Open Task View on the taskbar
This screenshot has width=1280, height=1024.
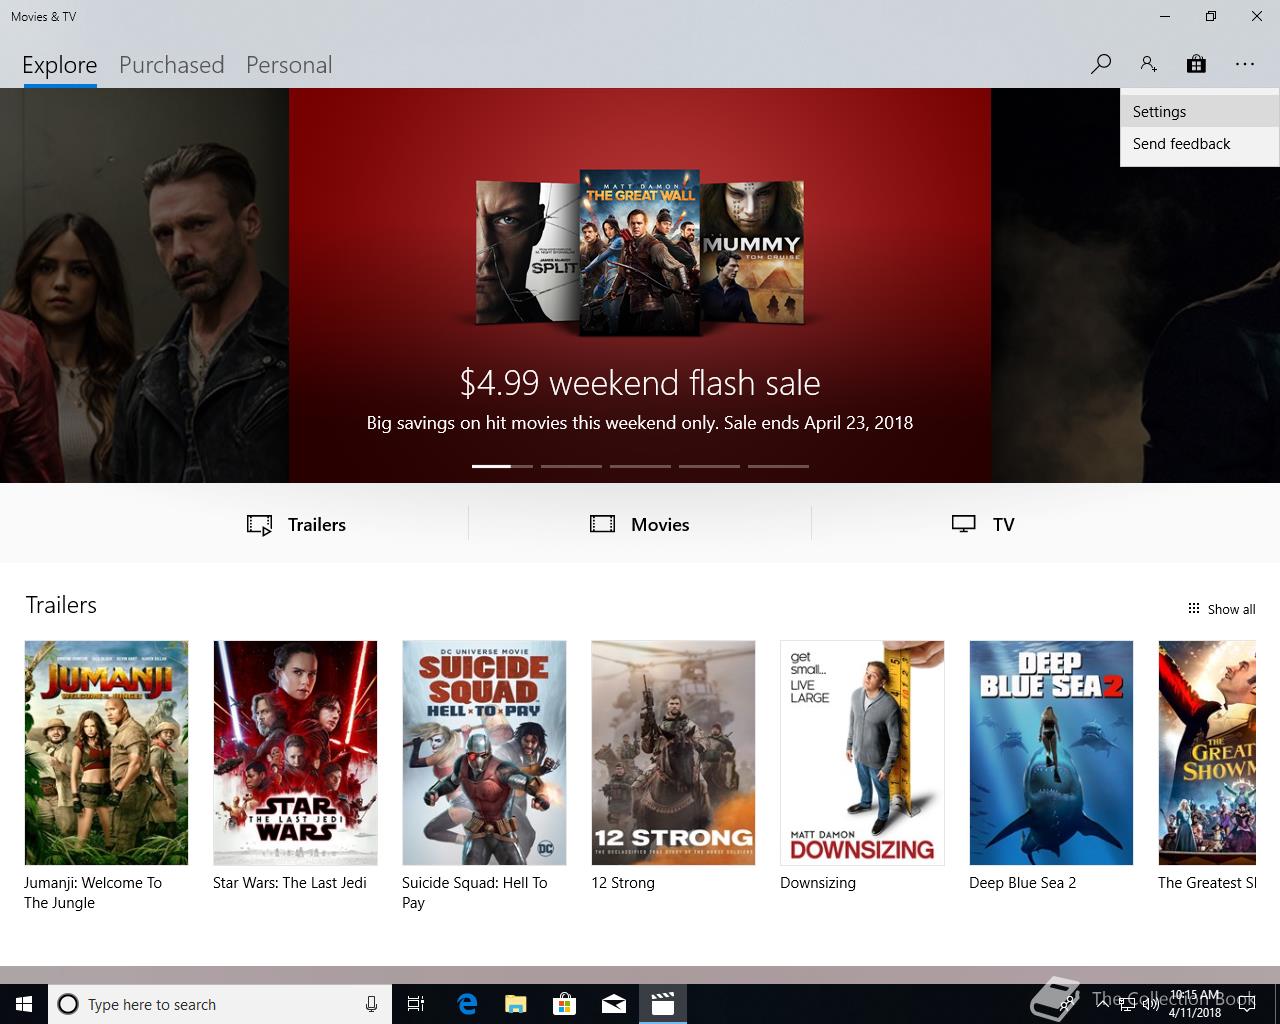click(x=416, y=1004)
